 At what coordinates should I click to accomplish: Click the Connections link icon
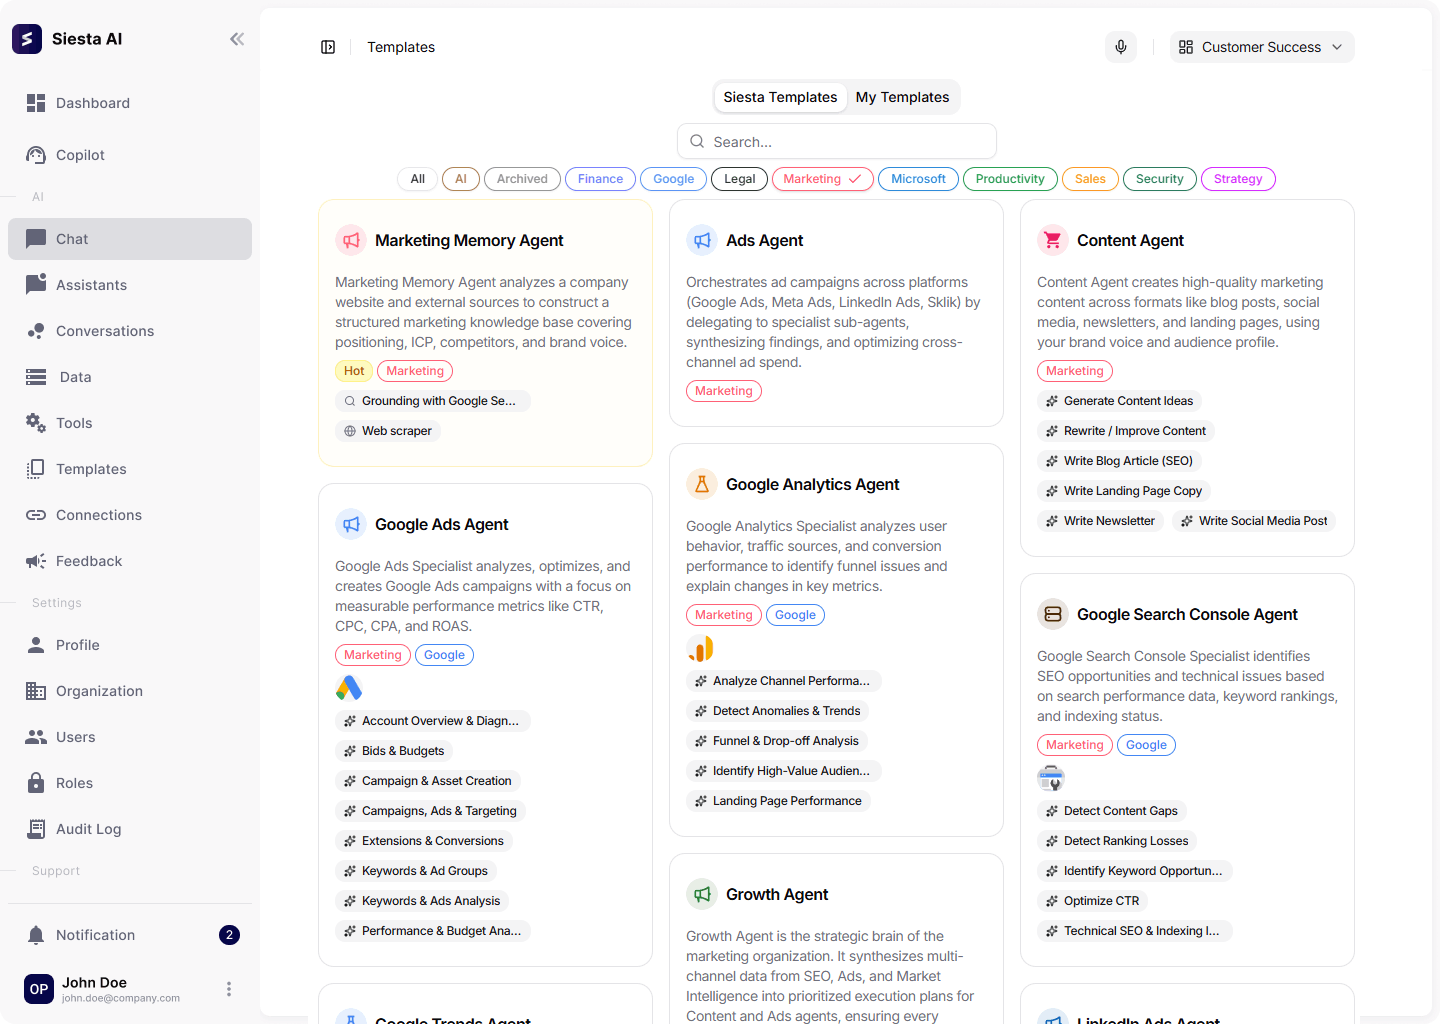tap(36, 515)
